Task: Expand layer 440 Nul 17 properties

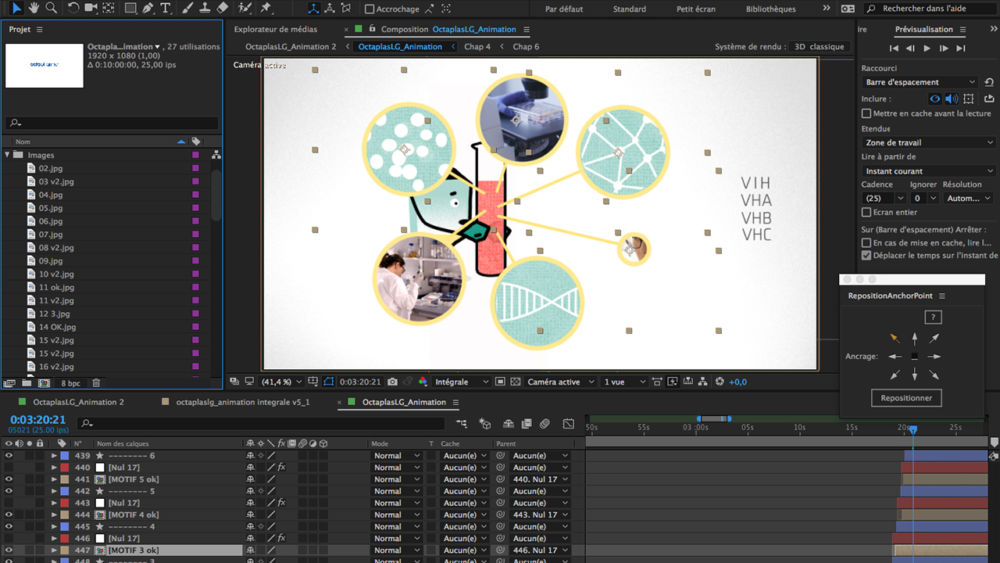Action: 54,467
